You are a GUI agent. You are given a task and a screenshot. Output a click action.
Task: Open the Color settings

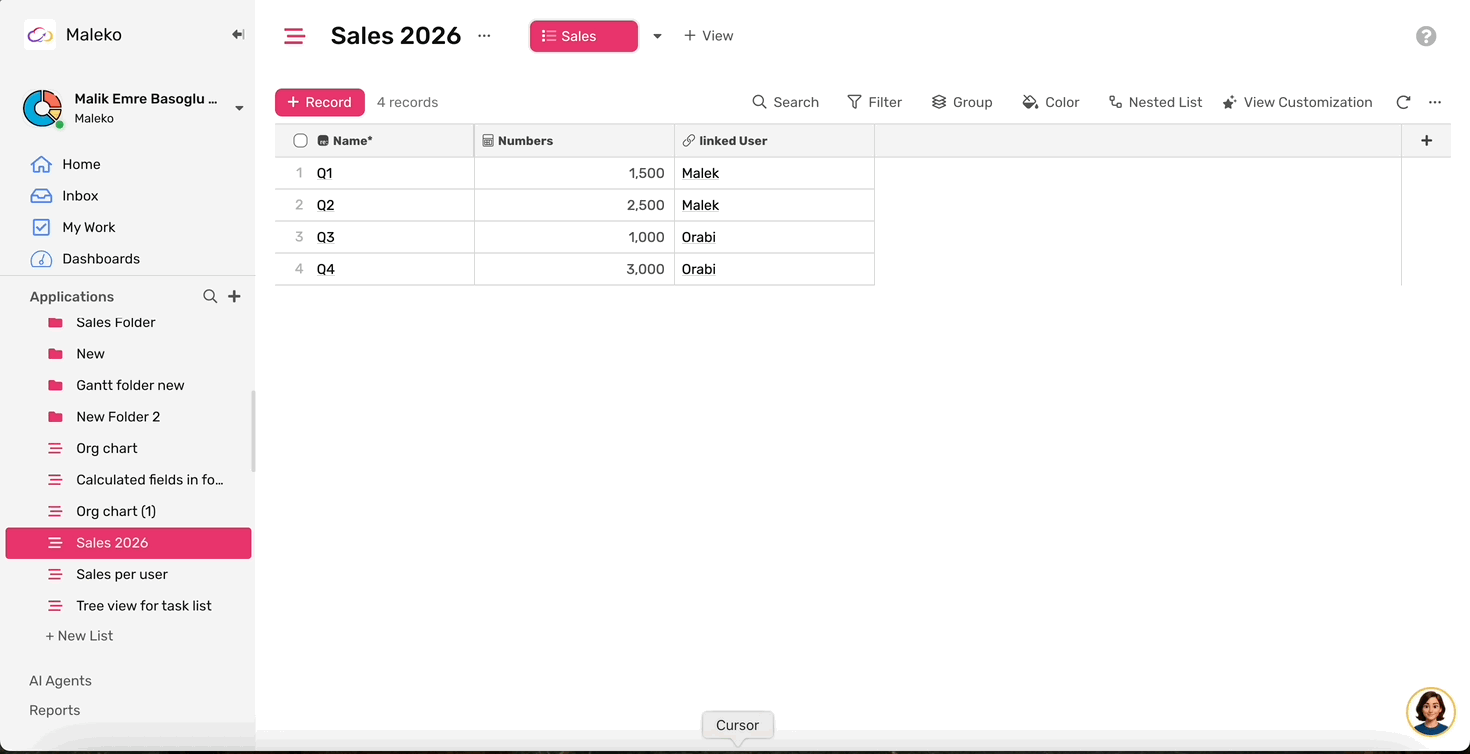(x=1050, y=102)
